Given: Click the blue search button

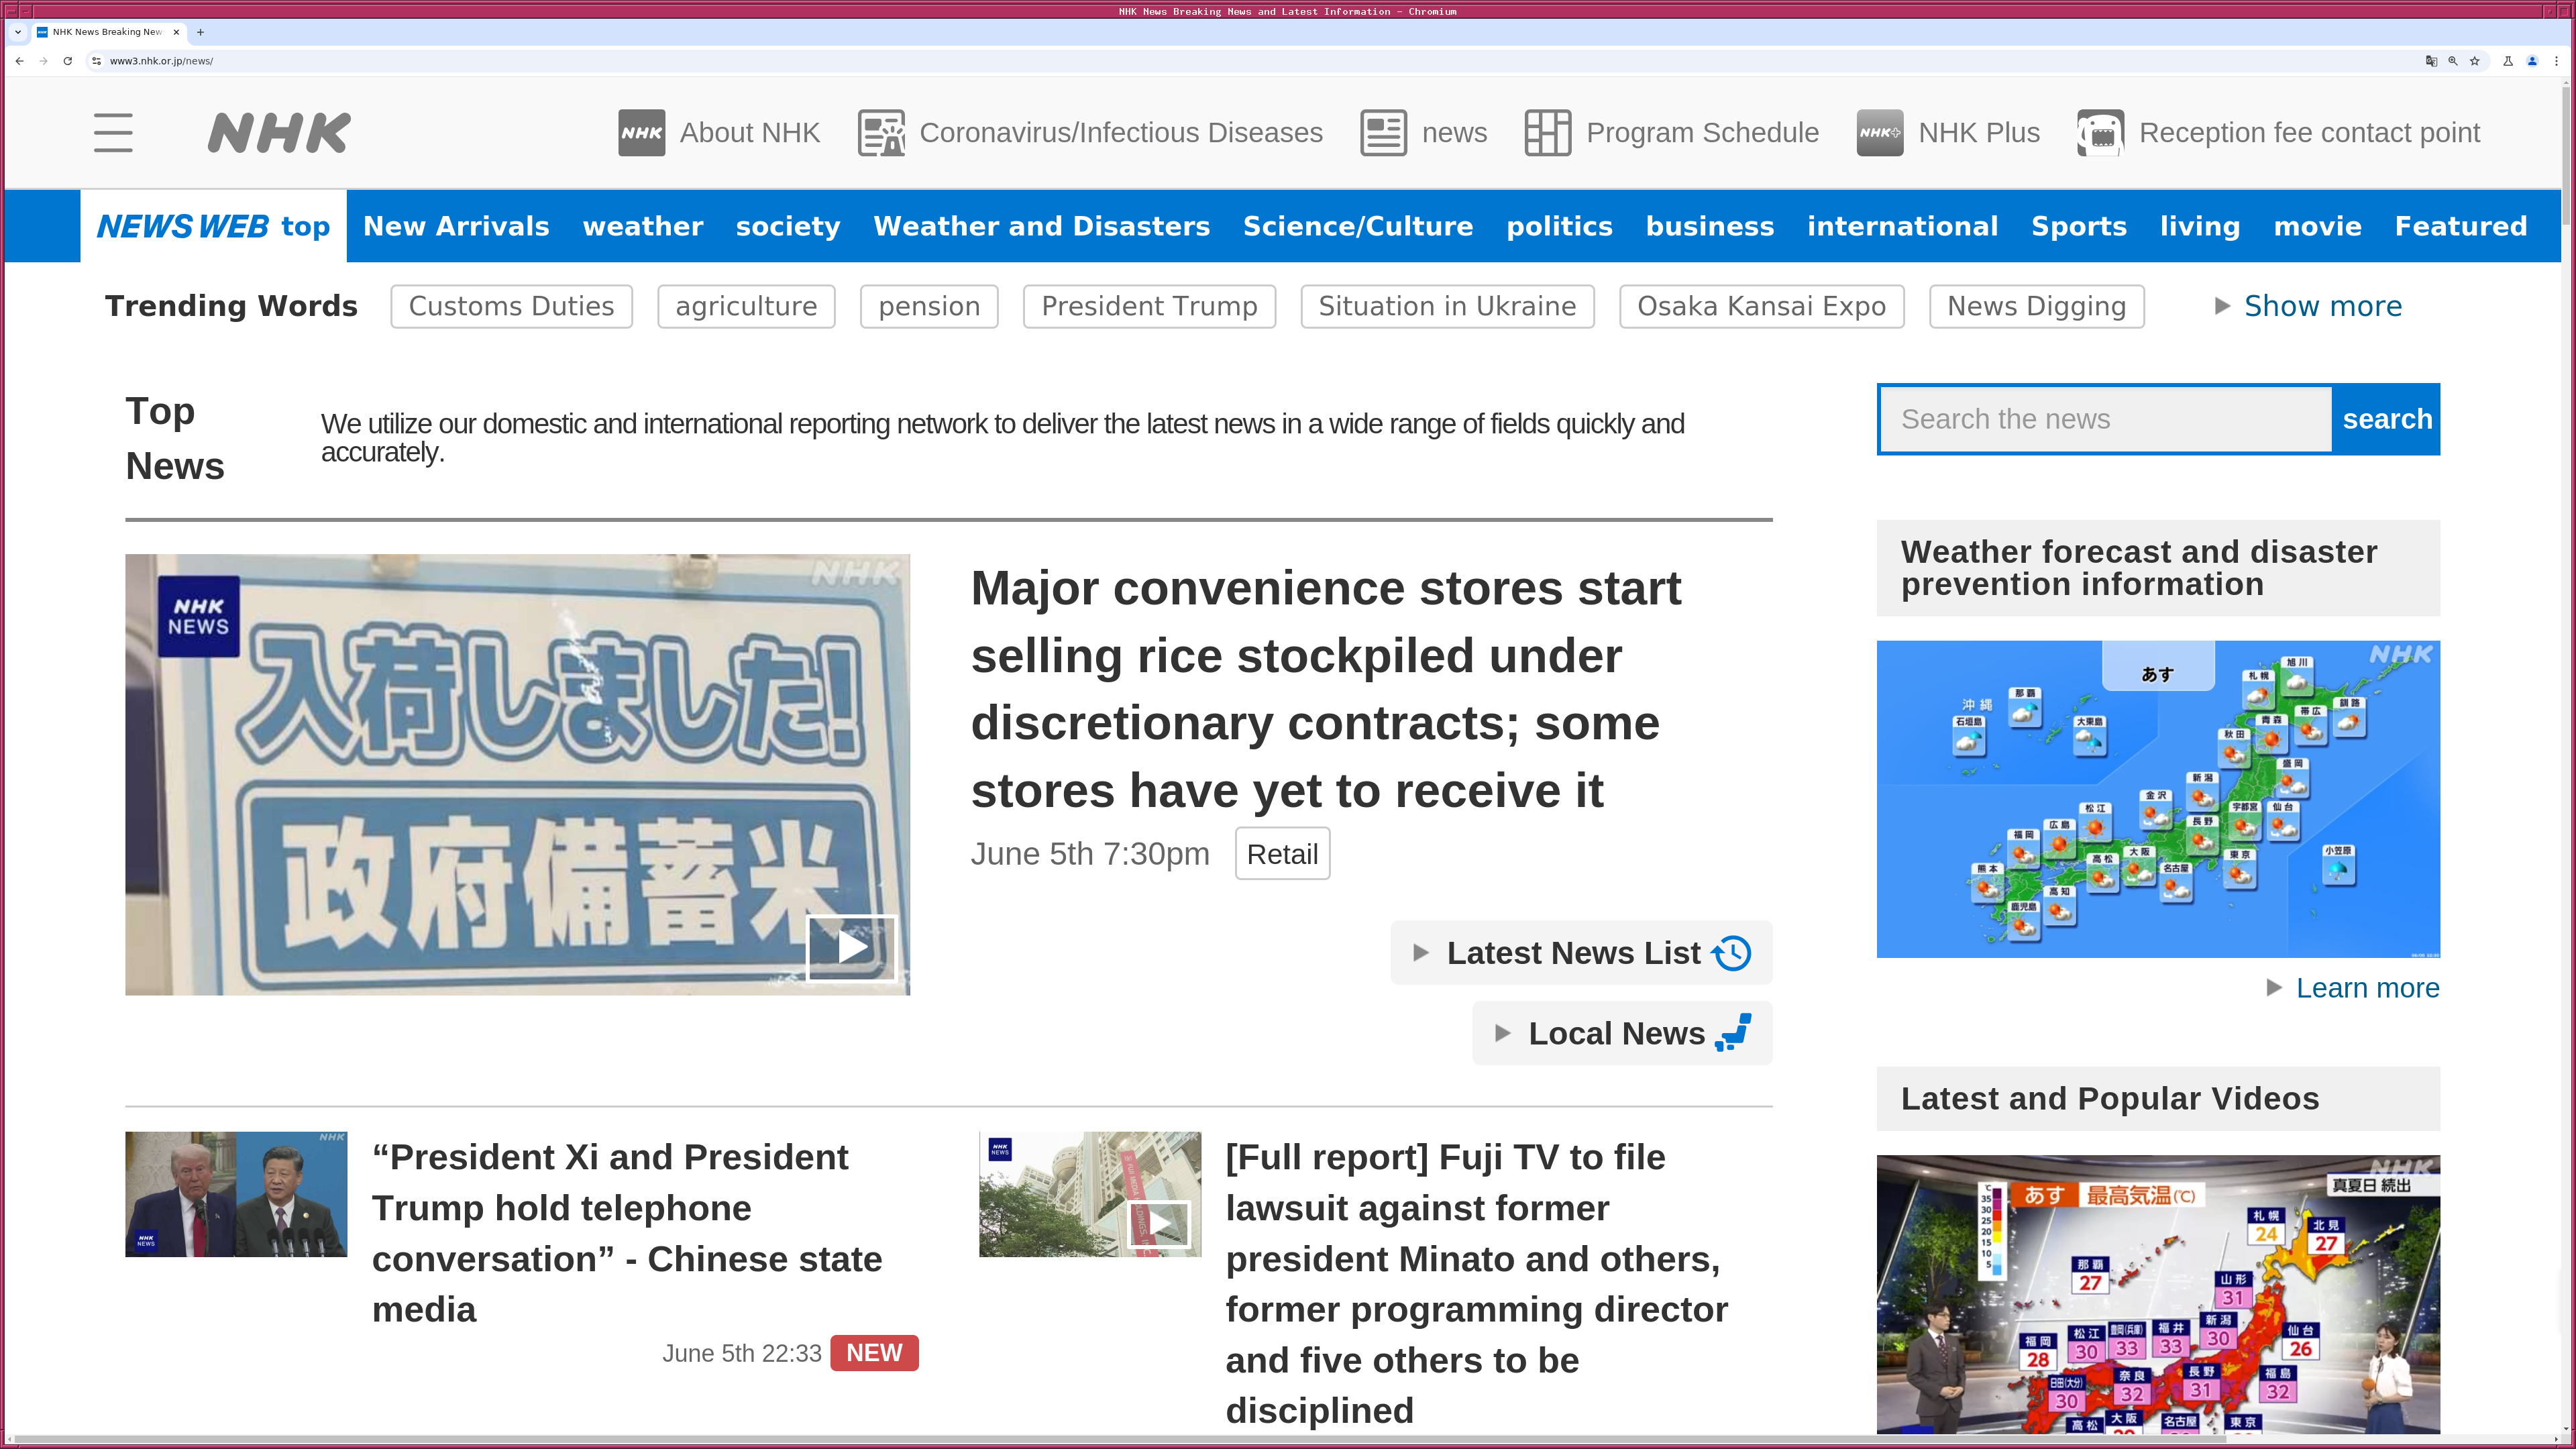Looking at the screenshot, I should tap(2386, 419).
